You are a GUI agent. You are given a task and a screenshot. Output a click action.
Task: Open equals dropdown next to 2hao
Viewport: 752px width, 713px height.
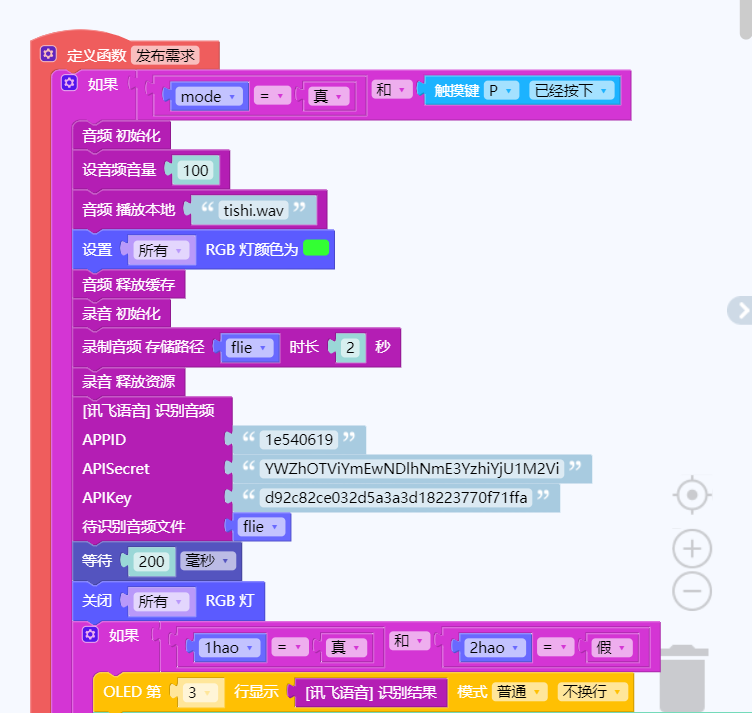coord(555,647)
